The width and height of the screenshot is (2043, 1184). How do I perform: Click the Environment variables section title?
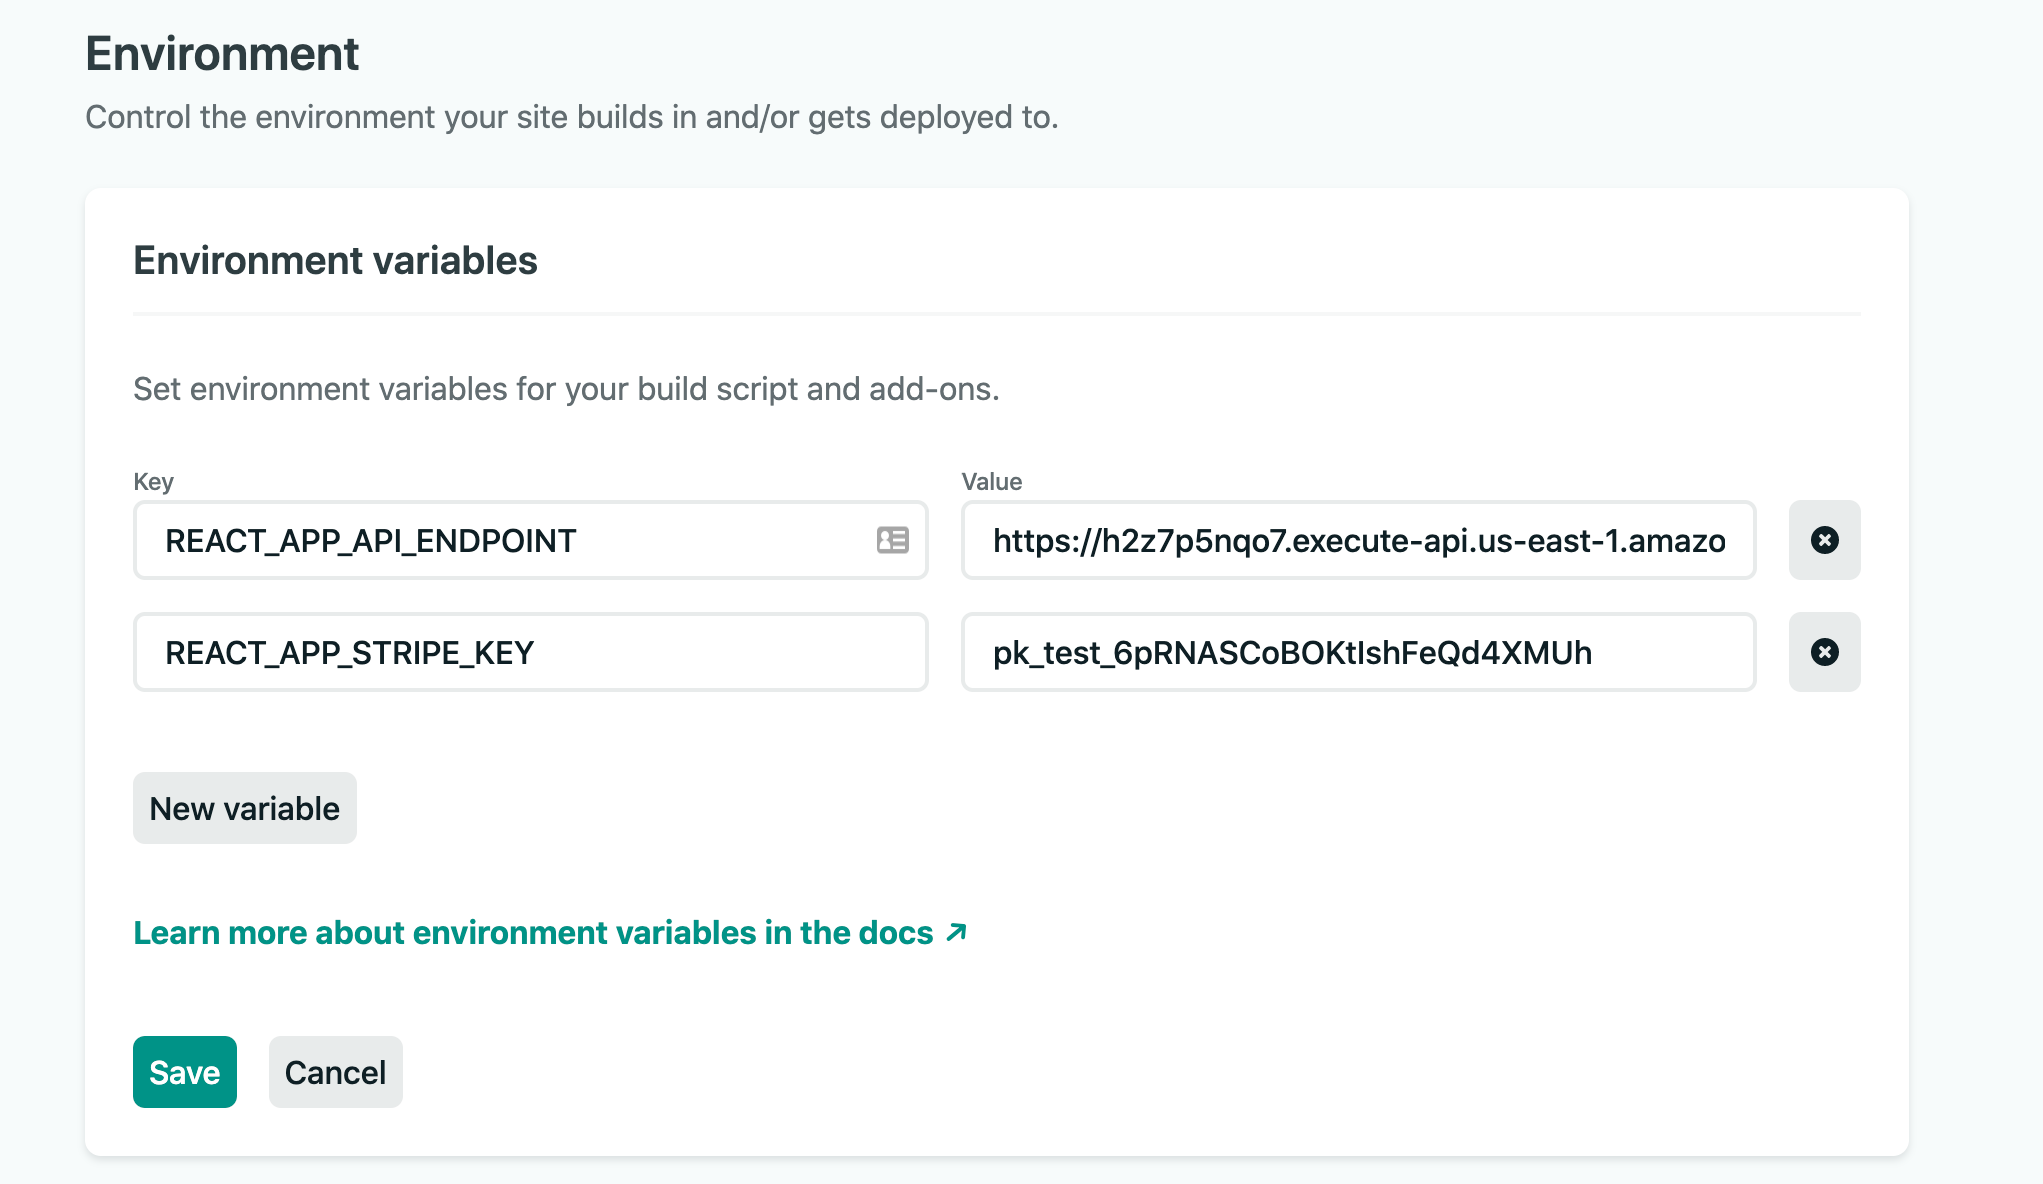coord(335,261)
